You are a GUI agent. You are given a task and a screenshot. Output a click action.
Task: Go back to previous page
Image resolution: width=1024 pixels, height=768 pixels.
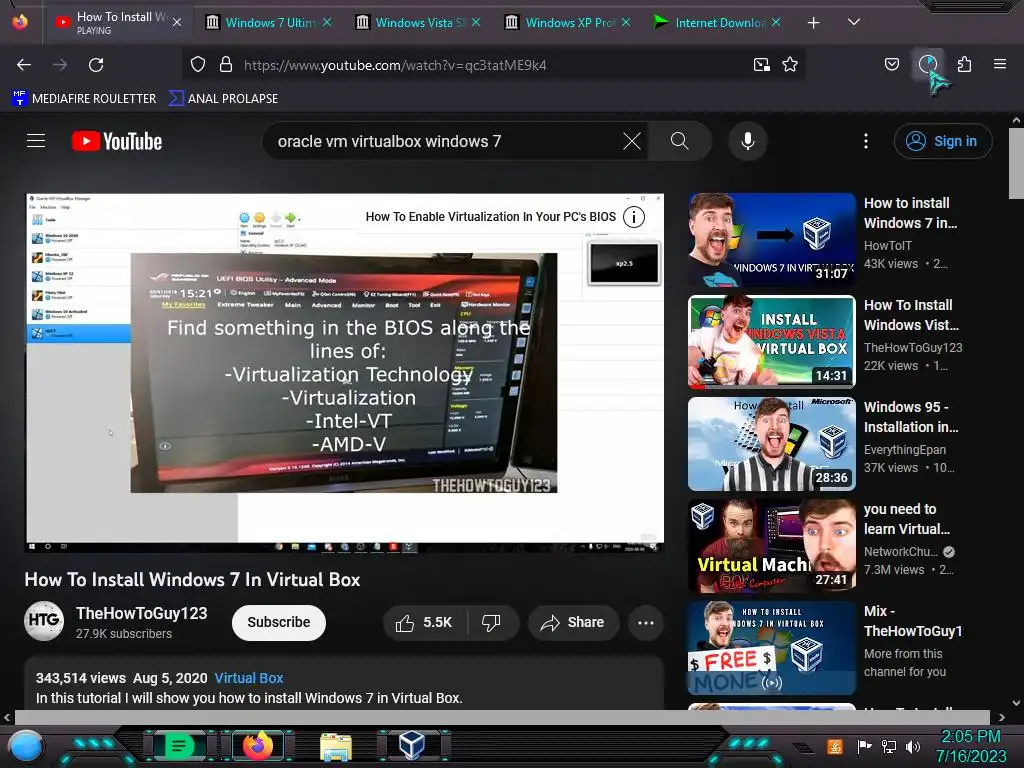24,65
